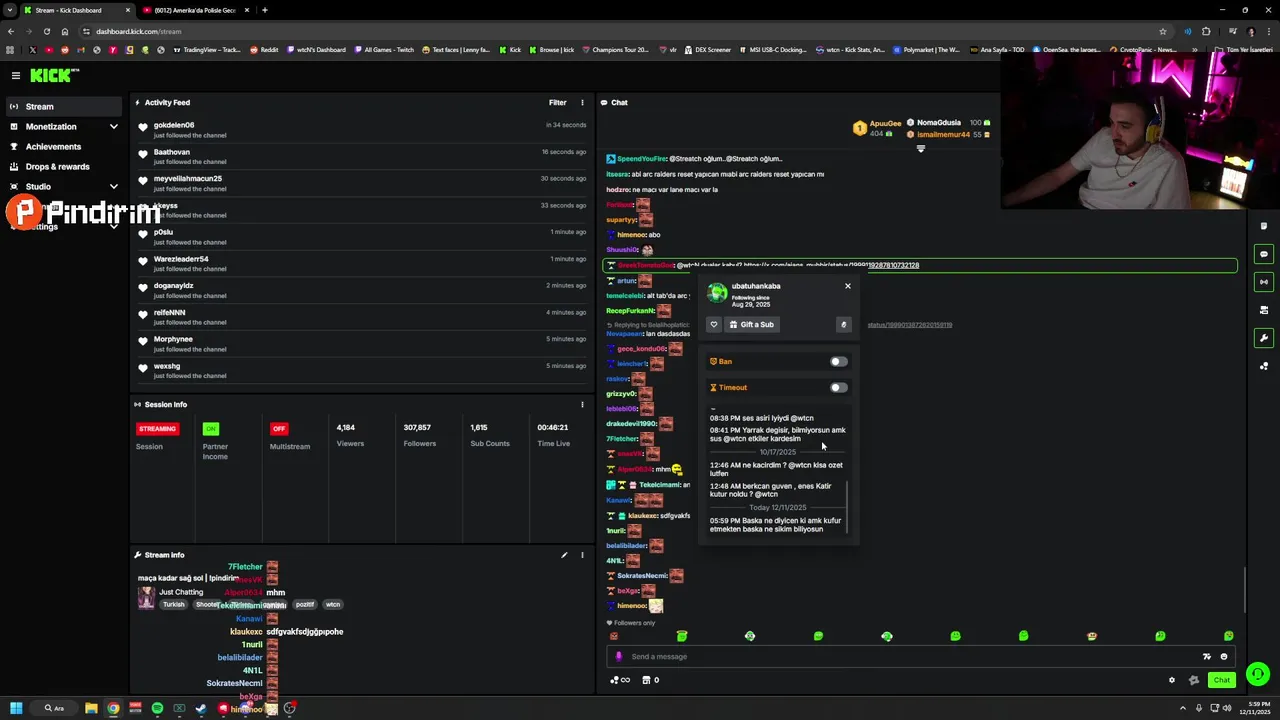Open the link in GreekTomatoGod's highlighted message
Image resolution: width=1280 pixels, height=720 pixels.
pos(831,265)
